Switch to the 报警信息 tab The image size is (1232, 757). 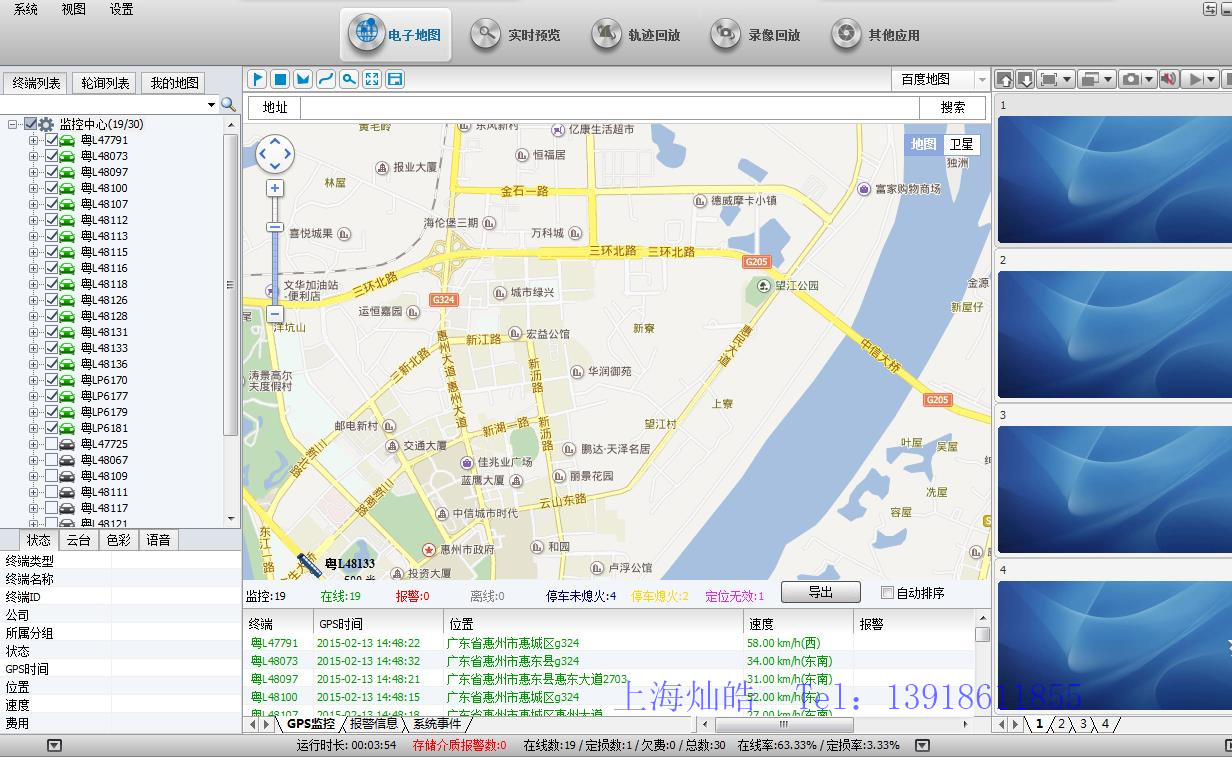point(373,724)
